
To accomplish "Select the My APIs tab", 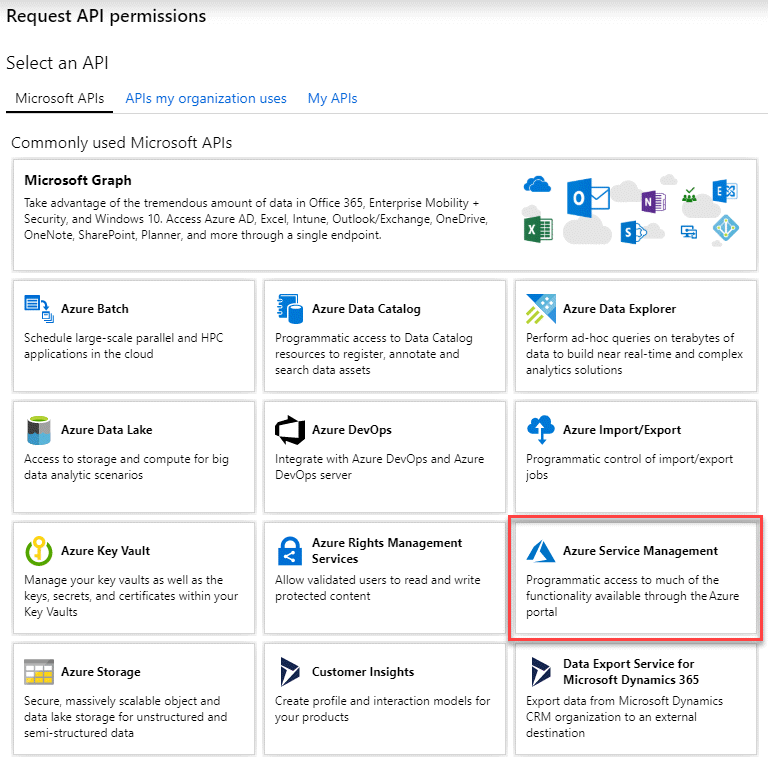I will 332,98.
